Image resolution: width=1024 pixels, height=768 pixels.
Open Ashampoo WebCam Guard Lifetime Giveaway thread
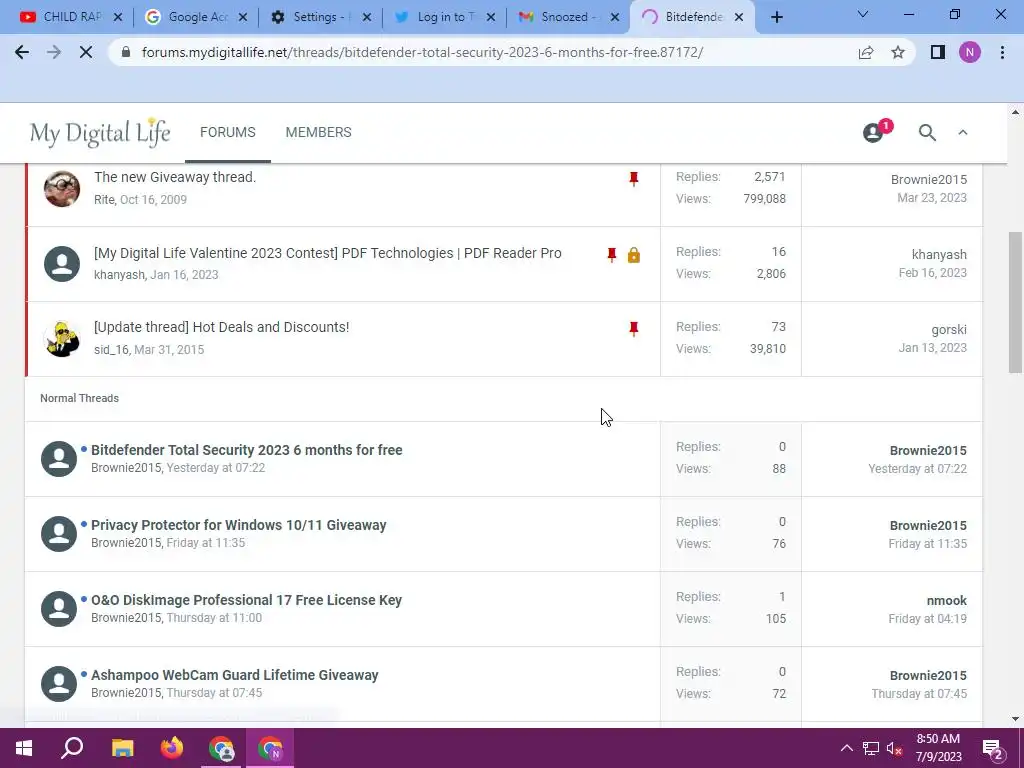point(234,675)
